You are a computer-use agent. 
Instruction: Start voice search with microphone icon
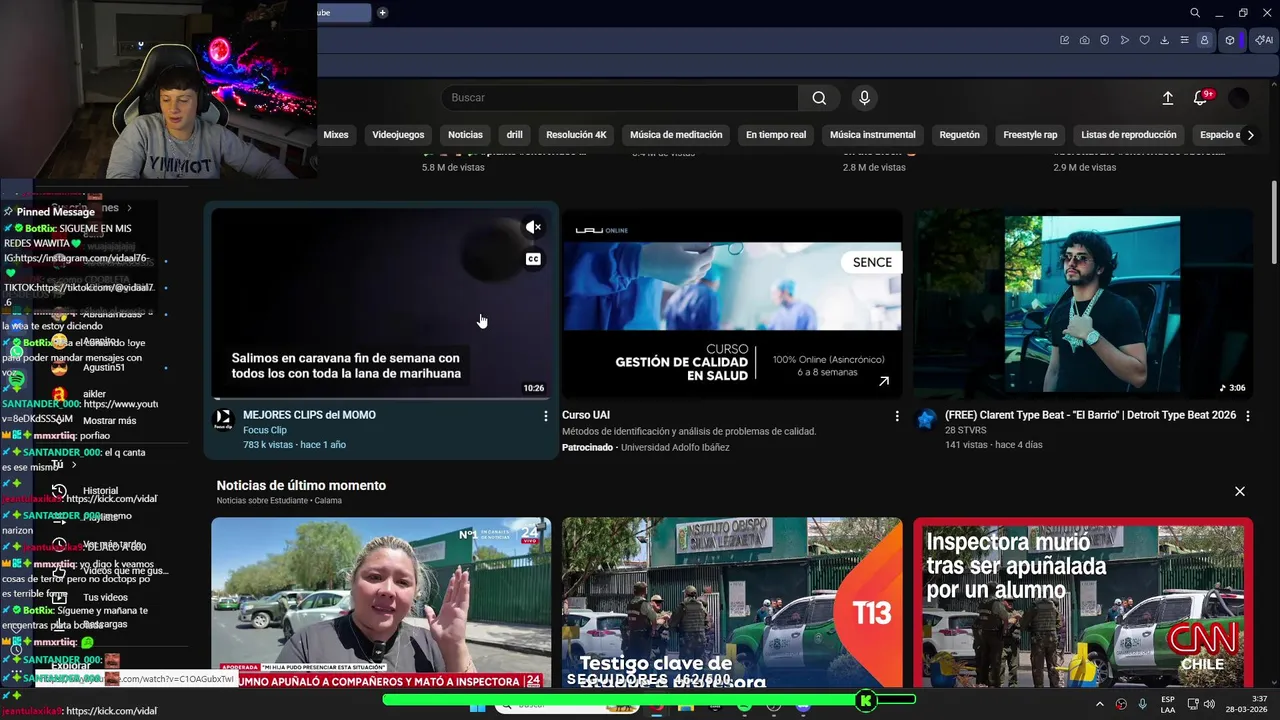click(x=865, y=98)
